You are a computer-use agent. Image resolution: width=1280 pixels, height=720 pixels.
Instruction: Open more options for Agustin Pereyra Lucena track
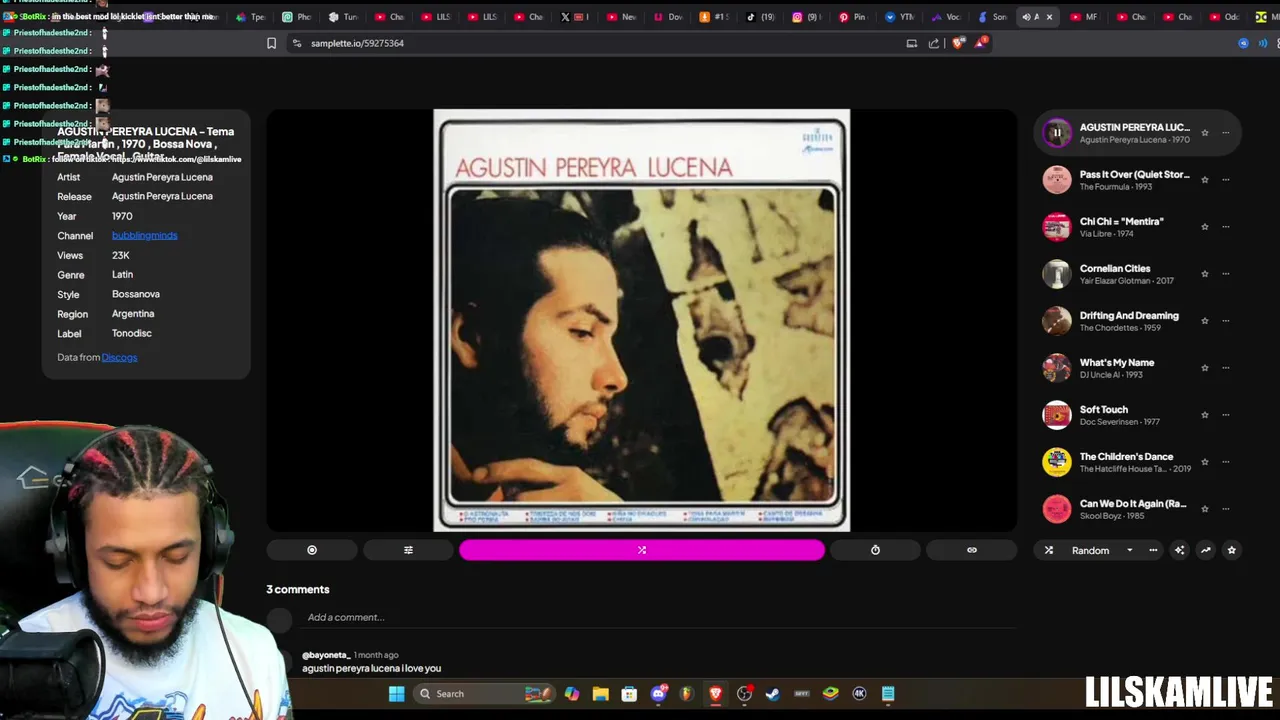tap(1226, 133)
